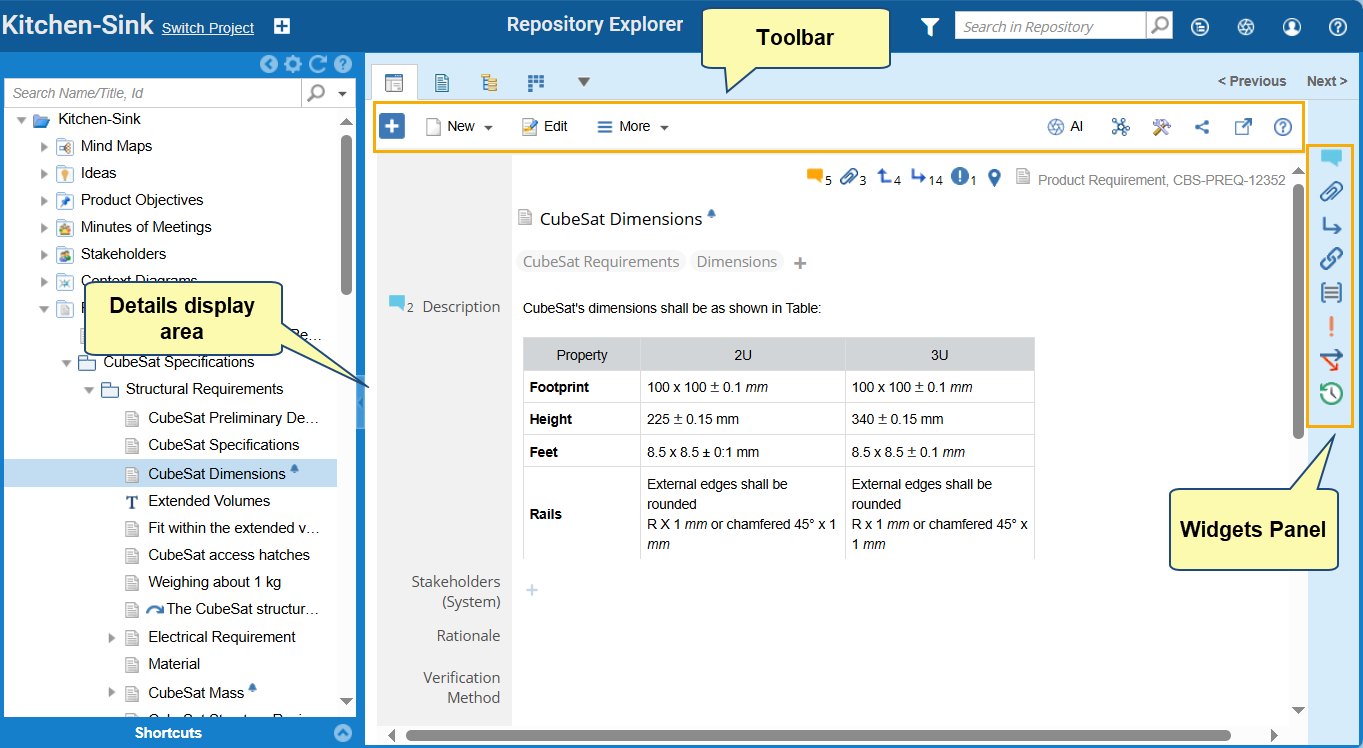
Task: Open the attachments paperclip widget
Action: 1330,191
